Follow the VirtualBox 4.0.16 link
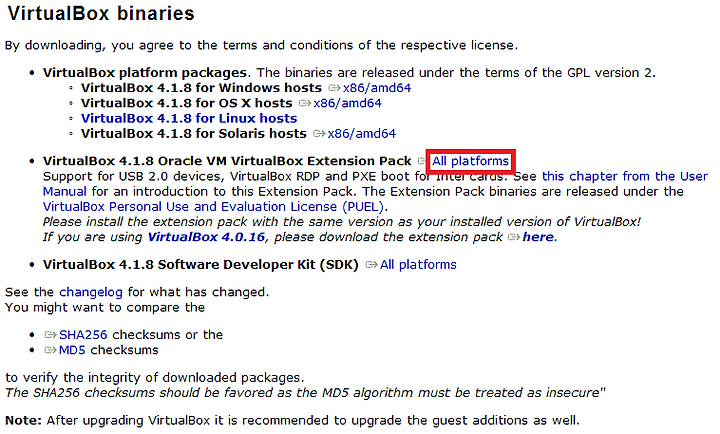 [x=206, y=237]
